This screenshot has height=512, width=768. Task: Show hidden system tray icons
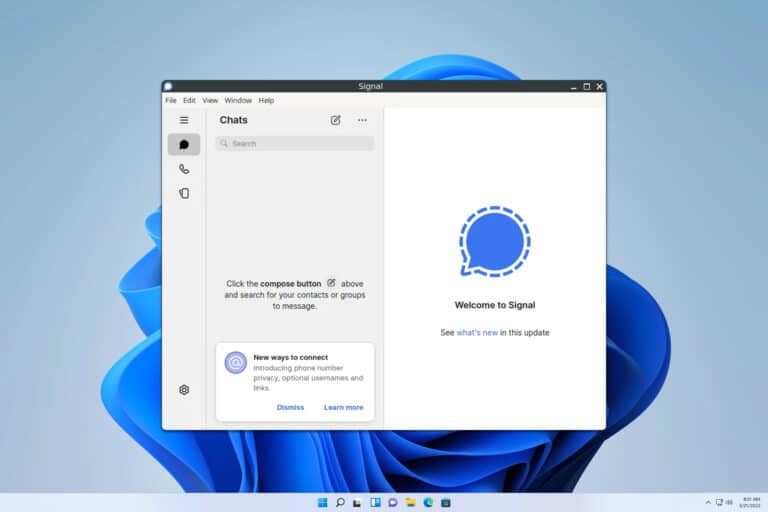pos(708,502)
